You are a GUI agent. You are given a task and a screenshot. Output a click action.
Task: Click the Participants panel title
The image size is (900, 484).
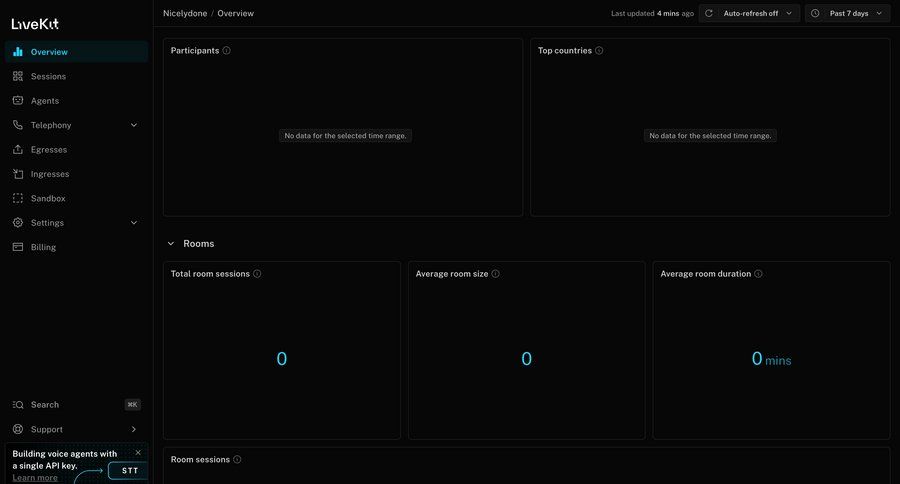click(x=195, y=51)
